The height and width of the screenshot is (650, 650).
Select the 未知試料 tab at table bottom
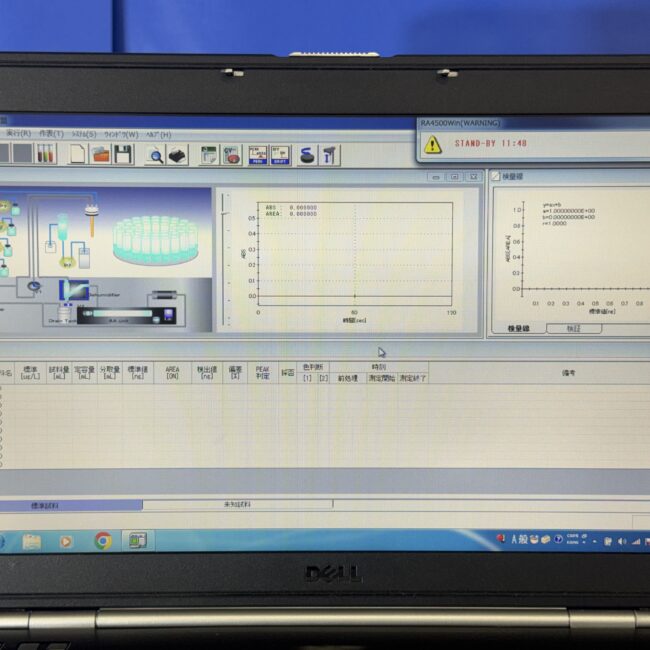238,505
